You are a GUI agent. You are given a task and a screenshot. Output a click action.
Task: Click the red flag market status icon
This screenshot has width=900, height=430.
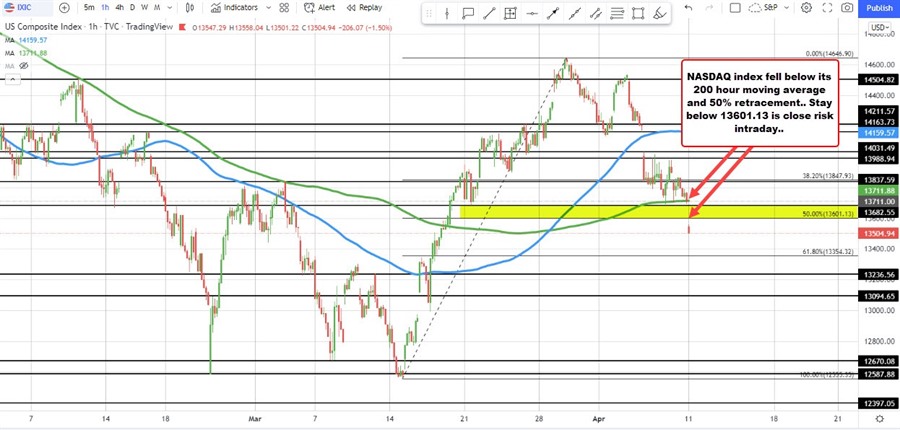(183, 27)
